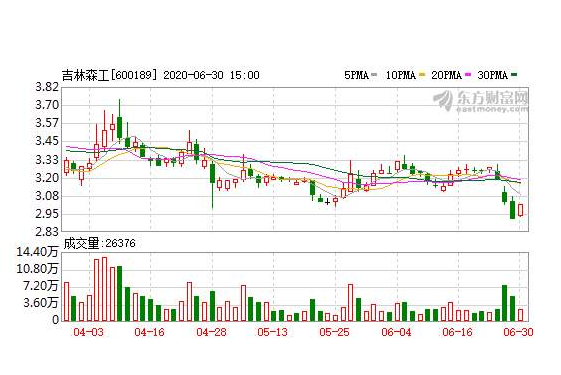The height and width of the screenshot is (375, 561).
Task: Click the 06-30 date label
Action: (518, 332)
